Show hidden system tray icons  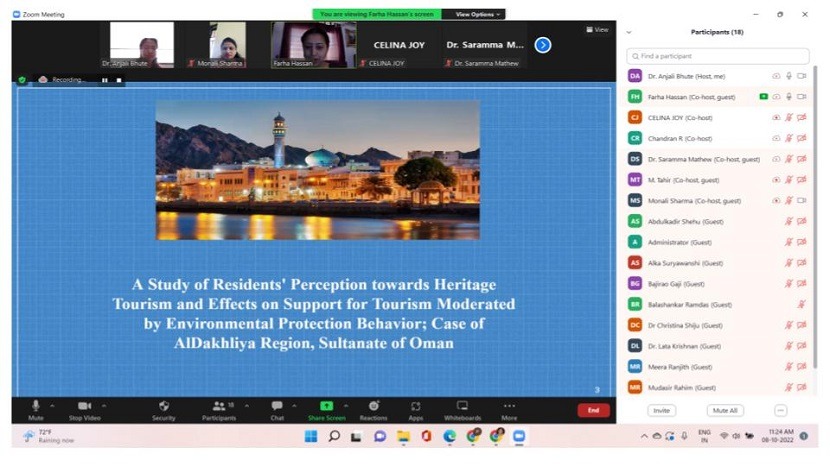tap(644, 436)
